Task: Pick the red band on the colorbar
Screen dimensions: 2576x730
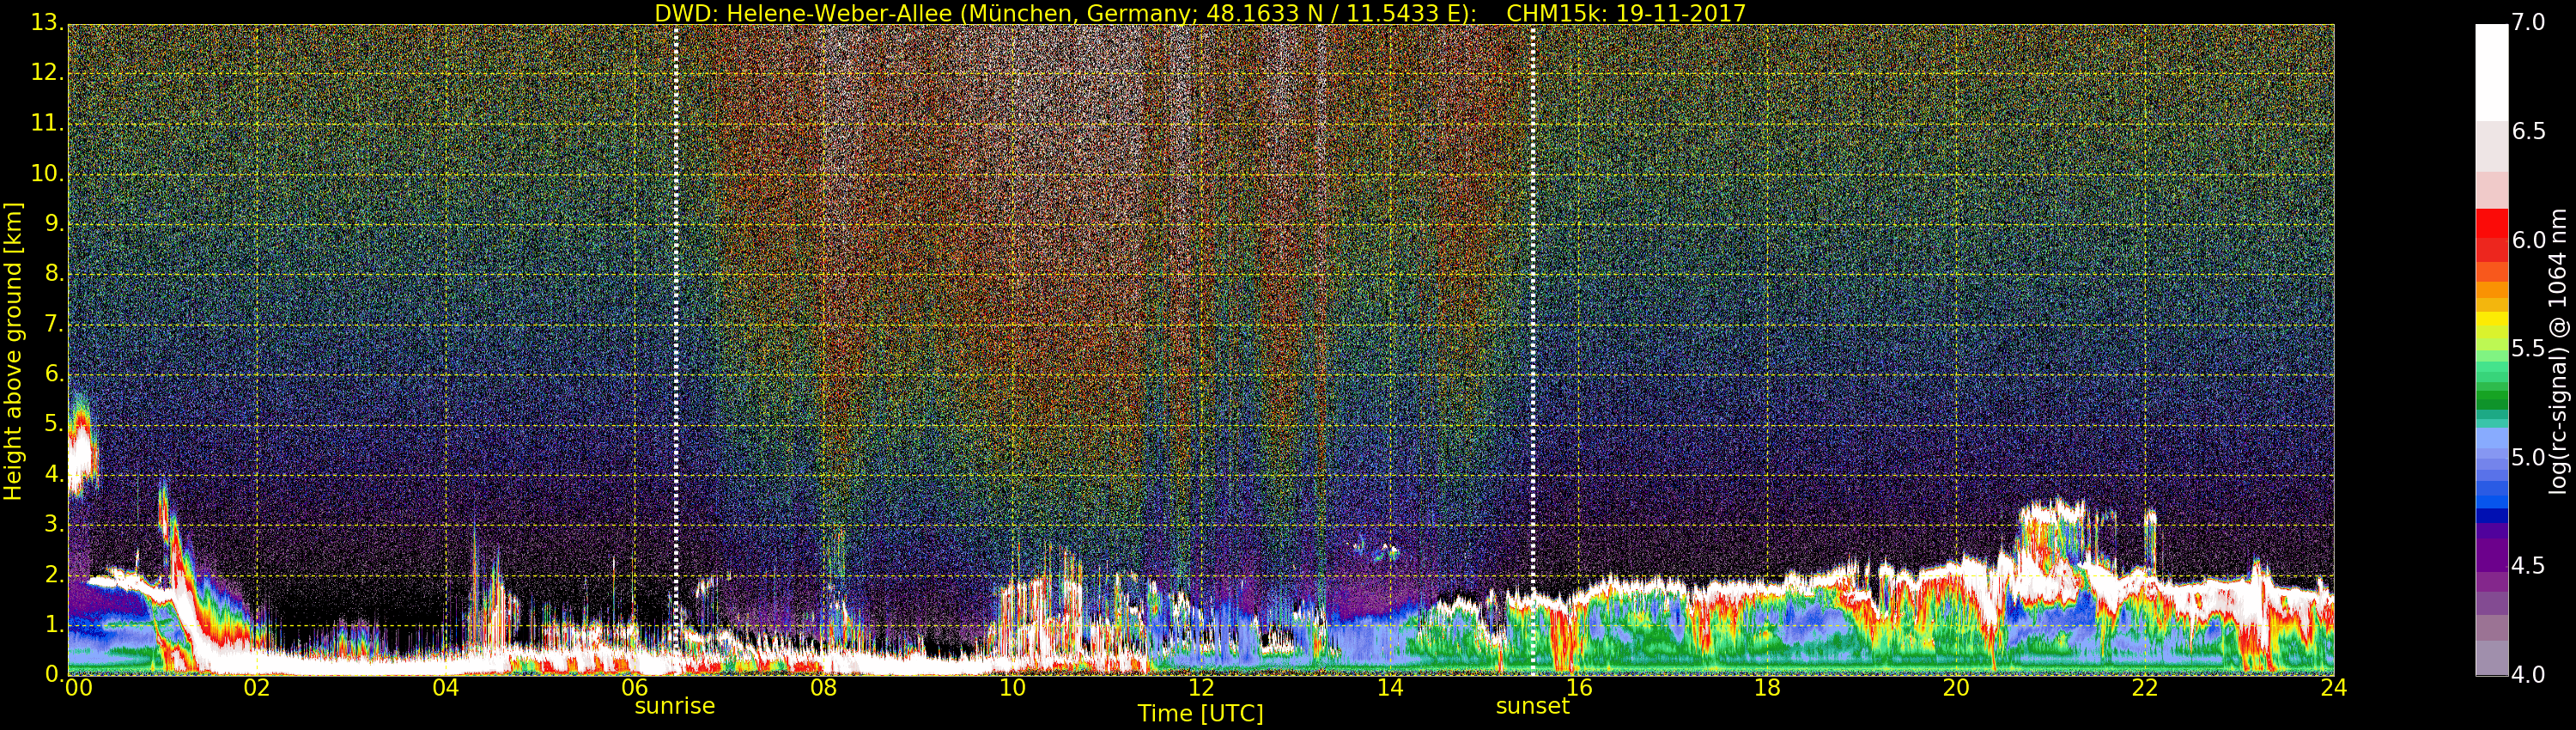Action: point(2491,232)
